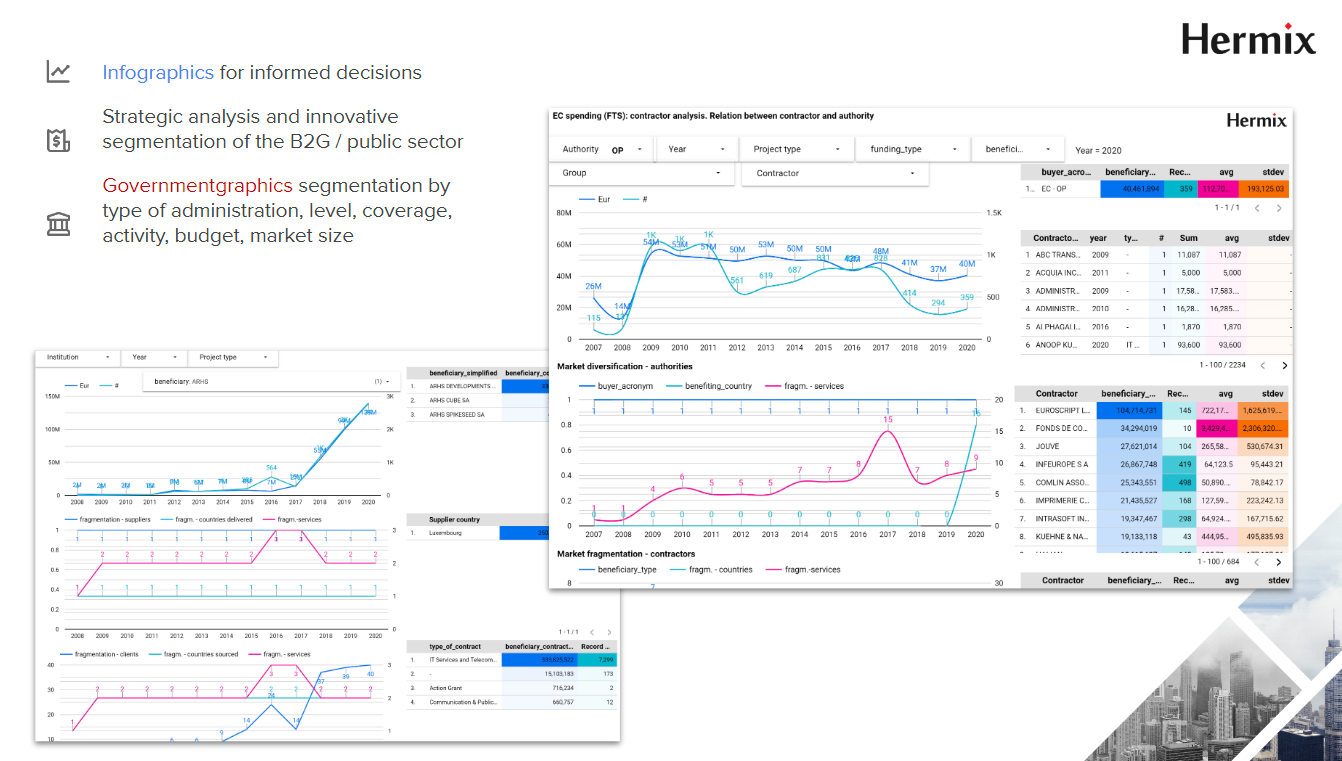Select the FONDS DE CO... contractor row

1153,428
